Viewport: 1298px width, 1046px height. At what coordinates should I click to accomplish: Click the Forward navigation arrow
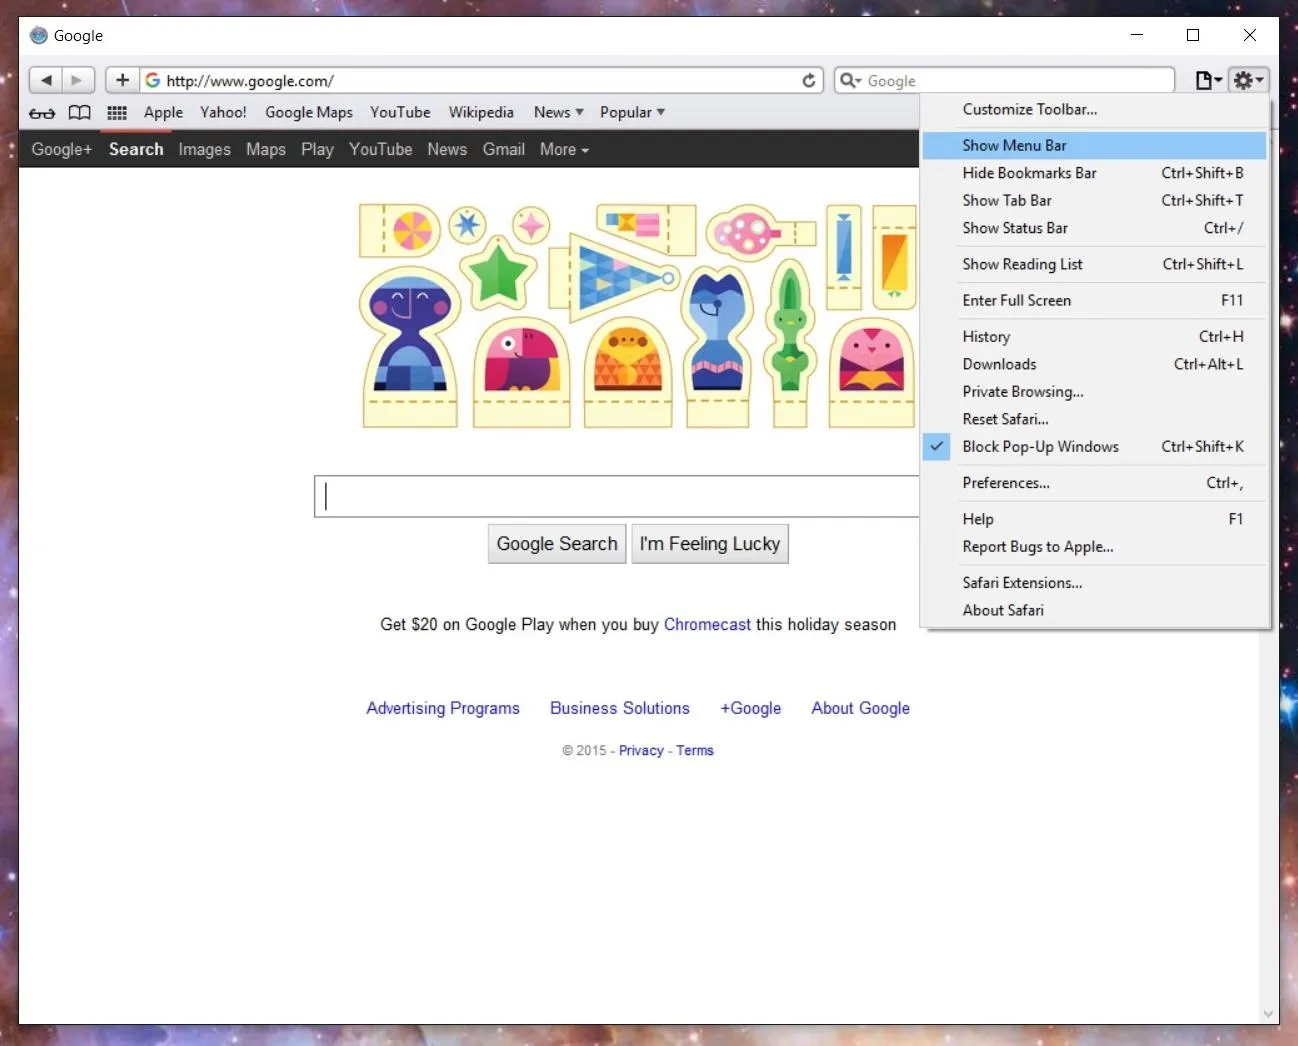(x=78, y=80)
